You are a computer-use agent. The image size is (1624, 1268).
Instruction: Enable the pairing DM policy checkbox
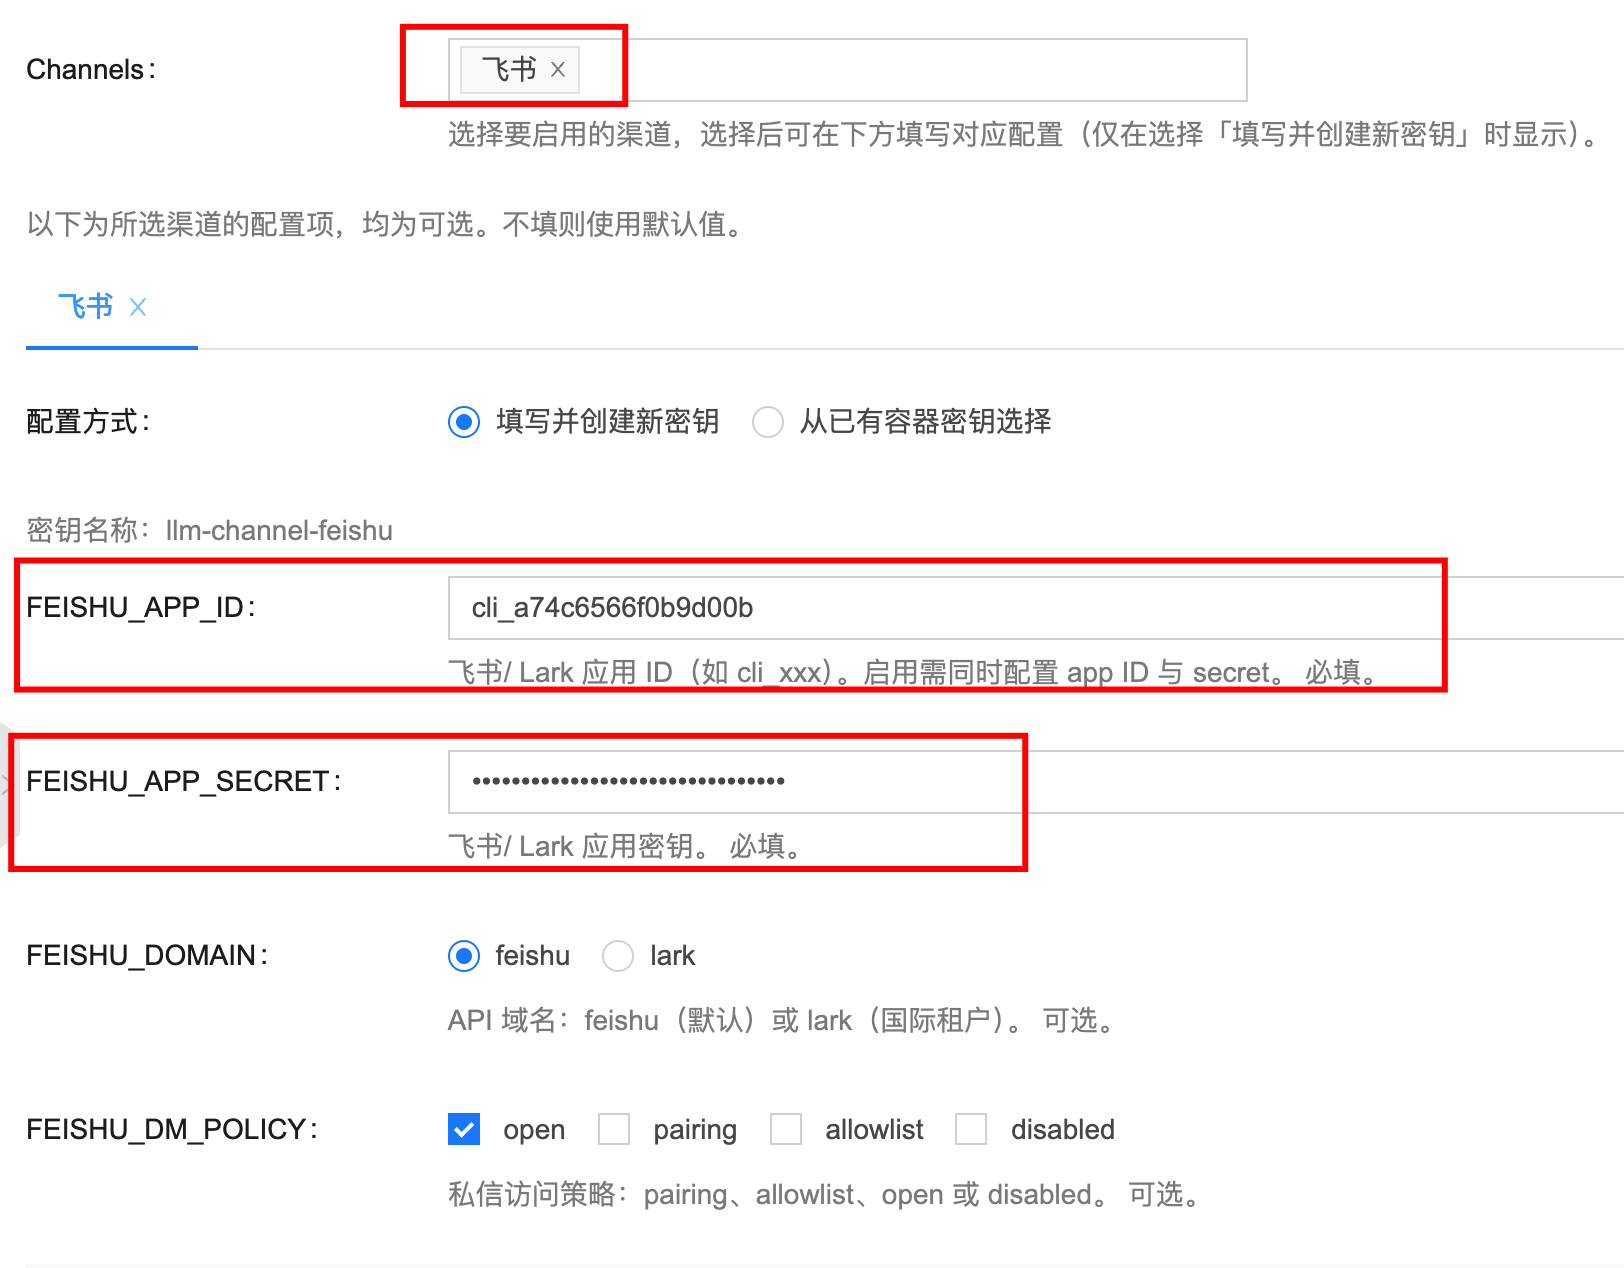[x=614, y=1129]
